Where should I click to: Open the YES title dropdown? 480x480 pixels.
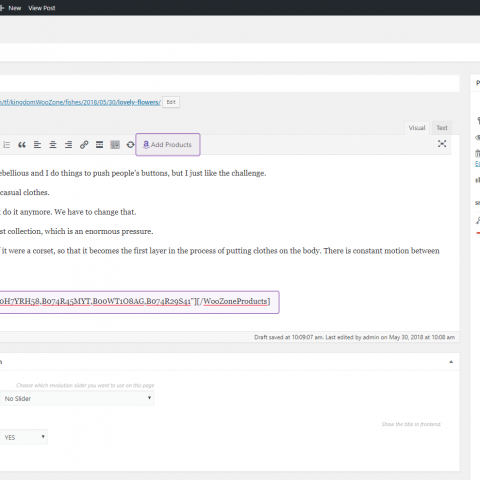23,437
